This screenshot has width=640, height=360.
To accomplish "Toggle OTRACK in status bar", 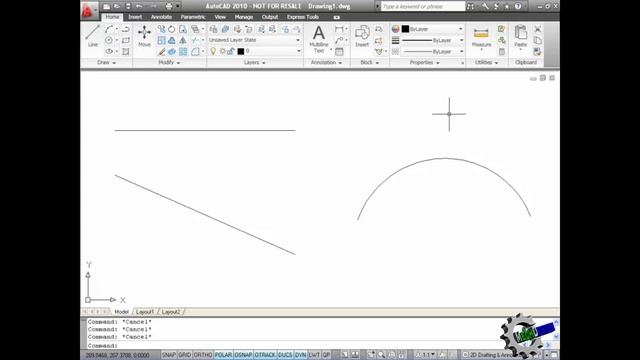I will pos(265,355).
